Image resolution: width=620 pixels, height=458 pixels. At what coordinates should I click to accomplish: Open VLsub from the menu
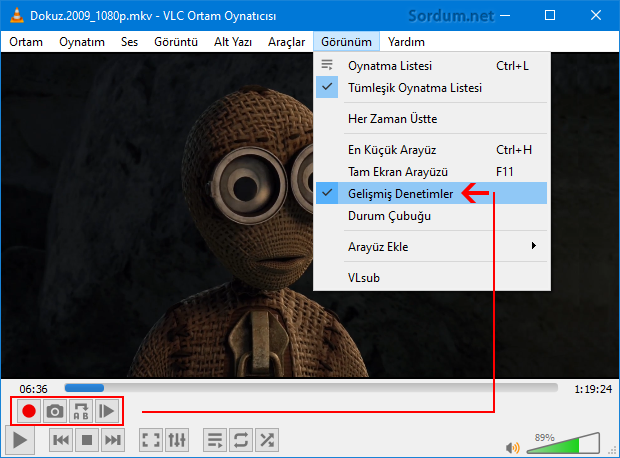coord(431,278)
